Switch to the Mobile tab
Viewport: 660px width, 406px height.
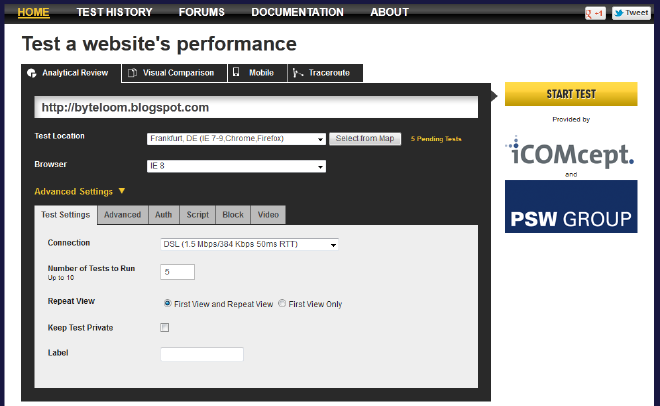258,73
